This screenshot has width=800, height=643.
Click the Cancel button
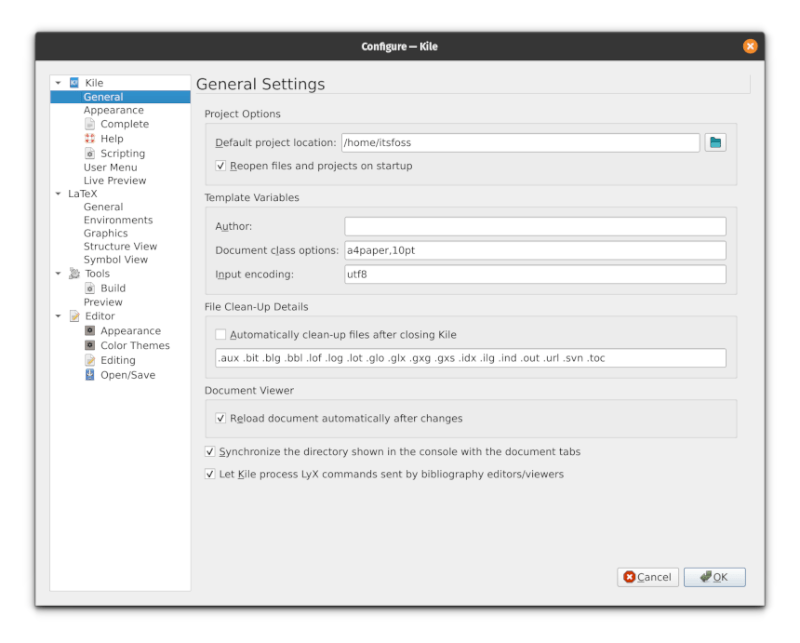click(647, 577)
